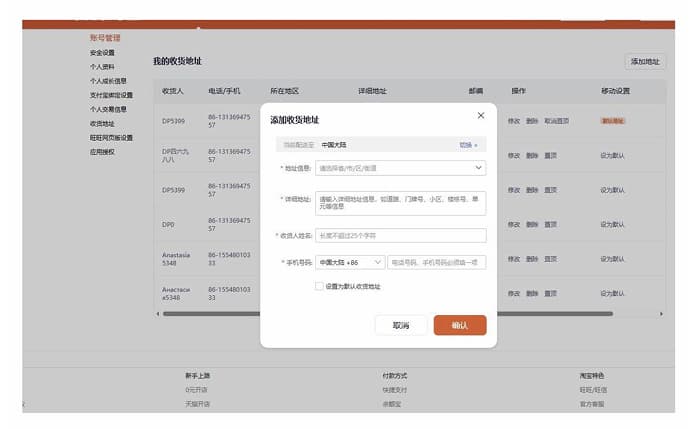Go to 支付宝绑定设置 in sidebar

coord(111,95)
